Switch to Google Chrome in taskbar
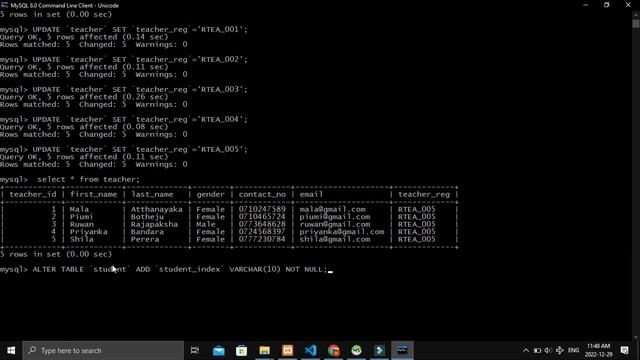640x360 pixels. [333, 350]
